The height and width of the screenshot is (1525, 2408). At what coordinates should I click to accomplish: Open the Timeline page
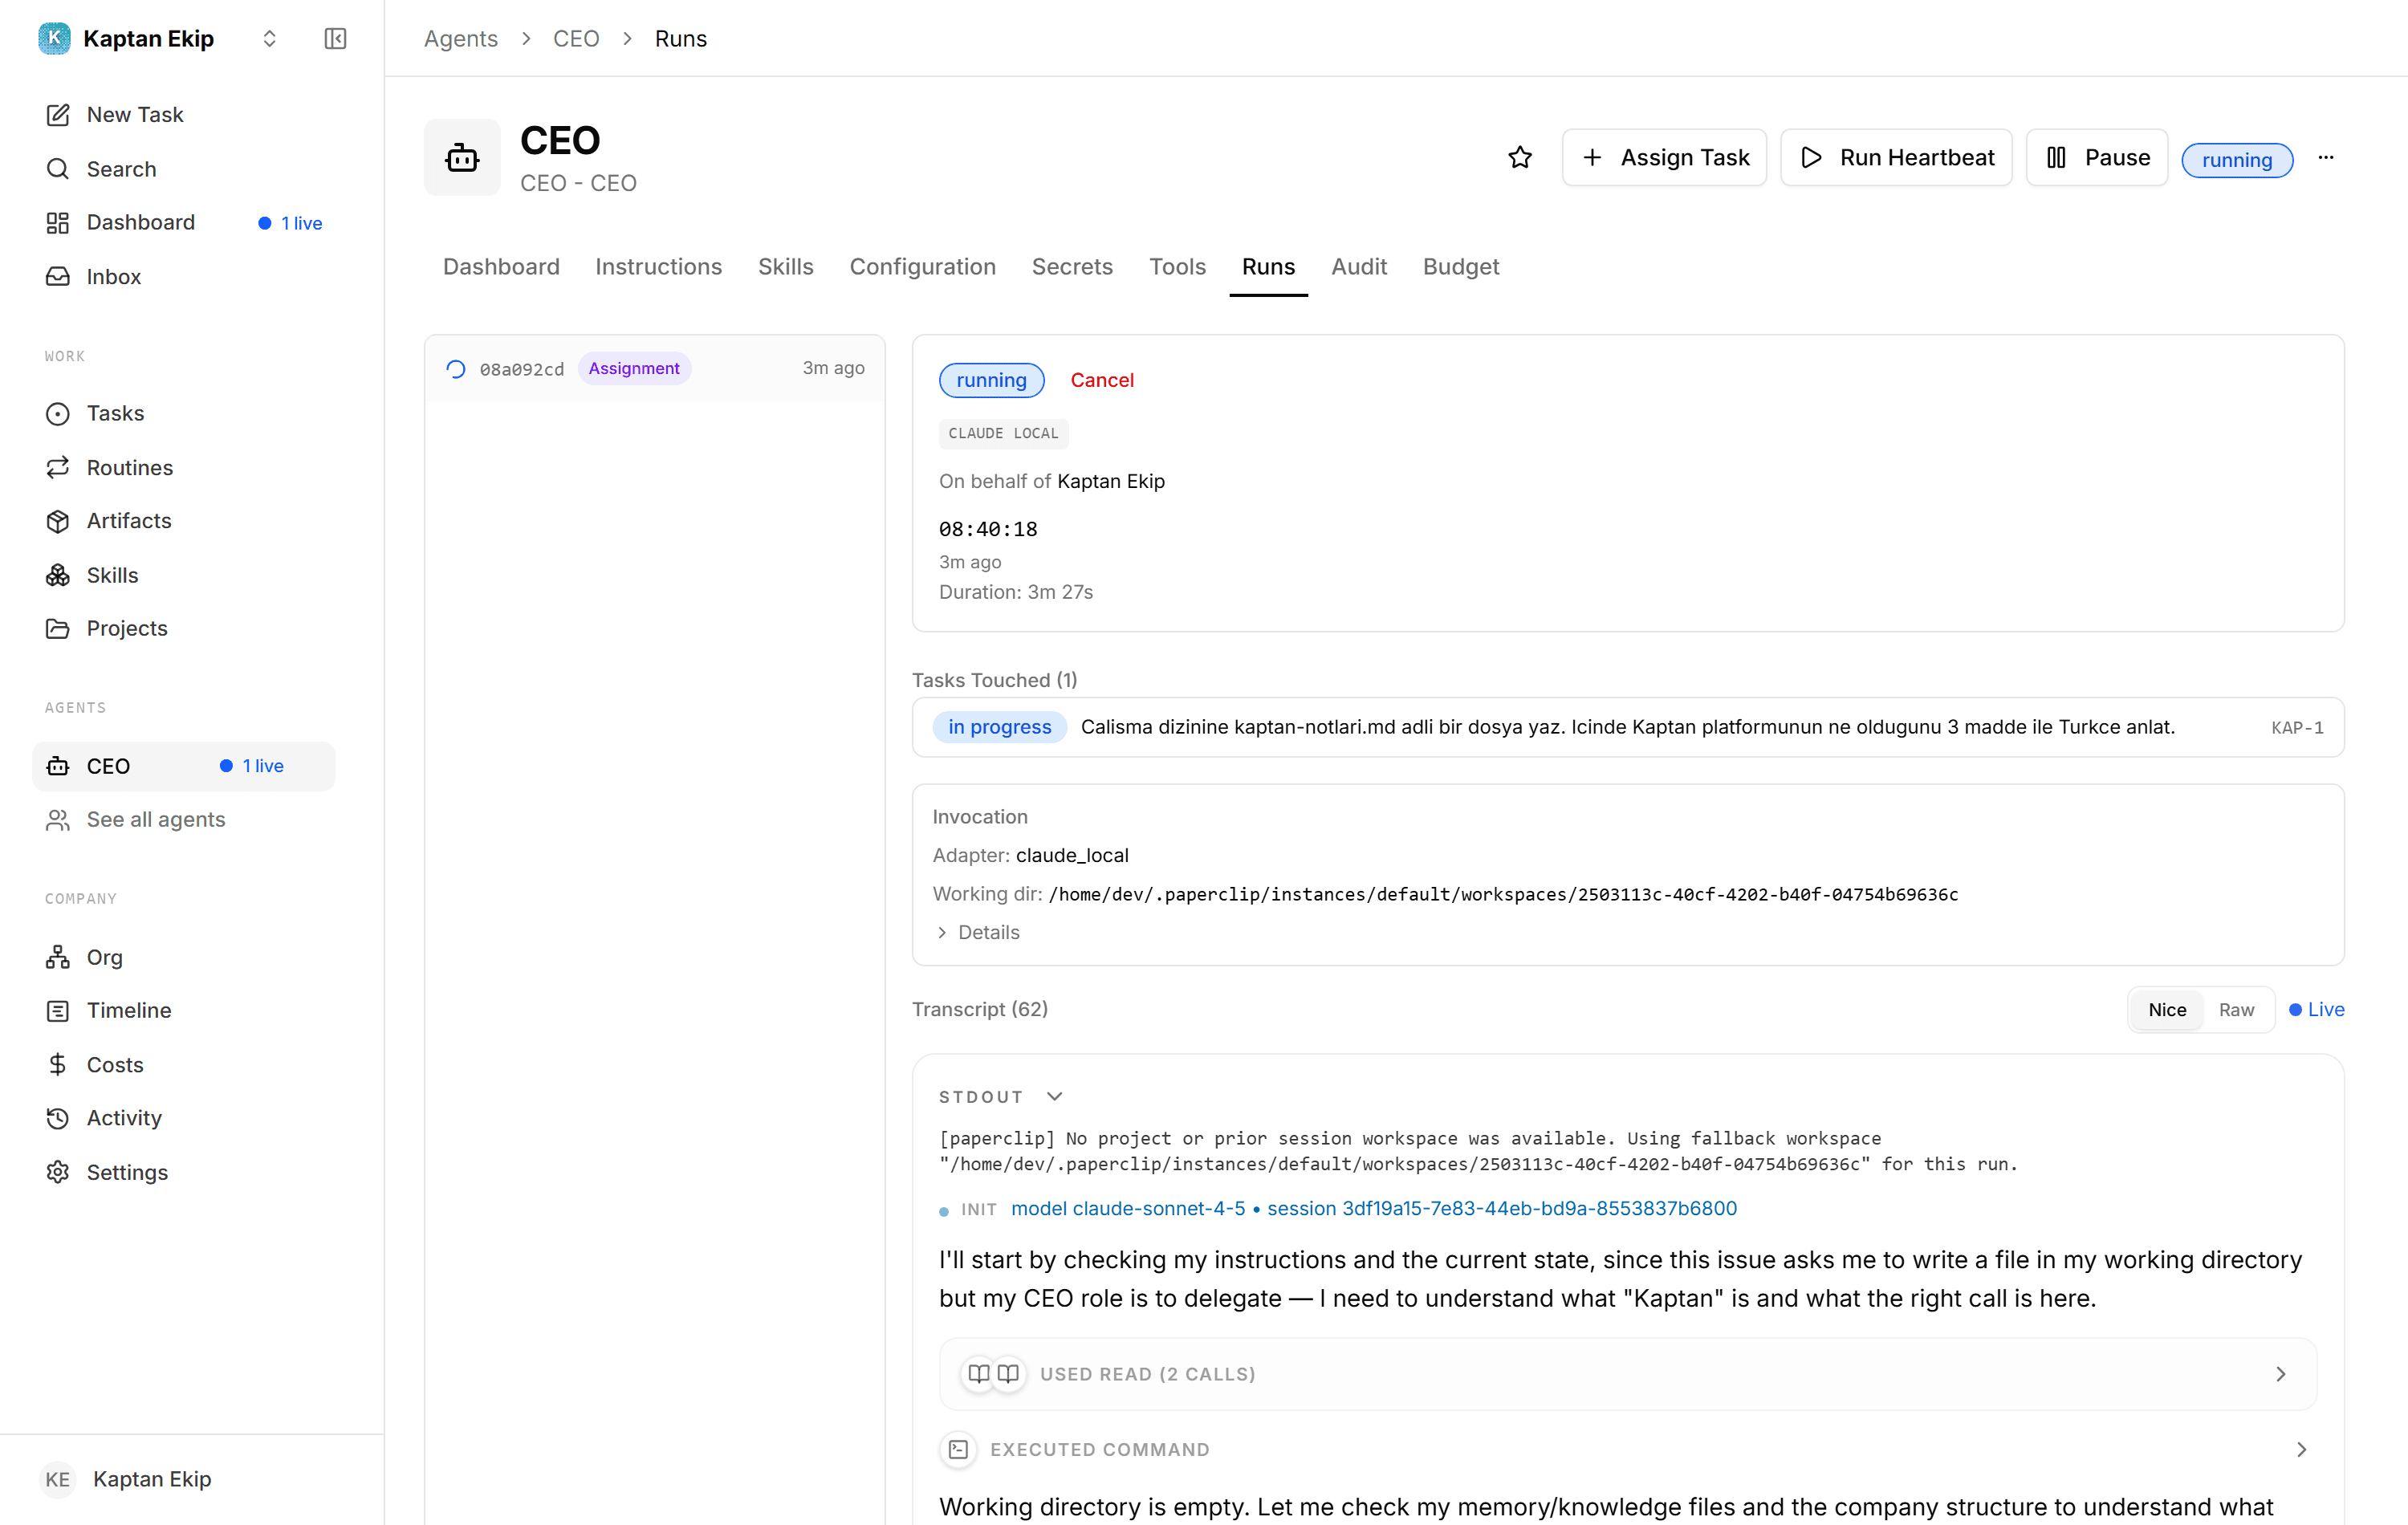[x=184, y=1010]
